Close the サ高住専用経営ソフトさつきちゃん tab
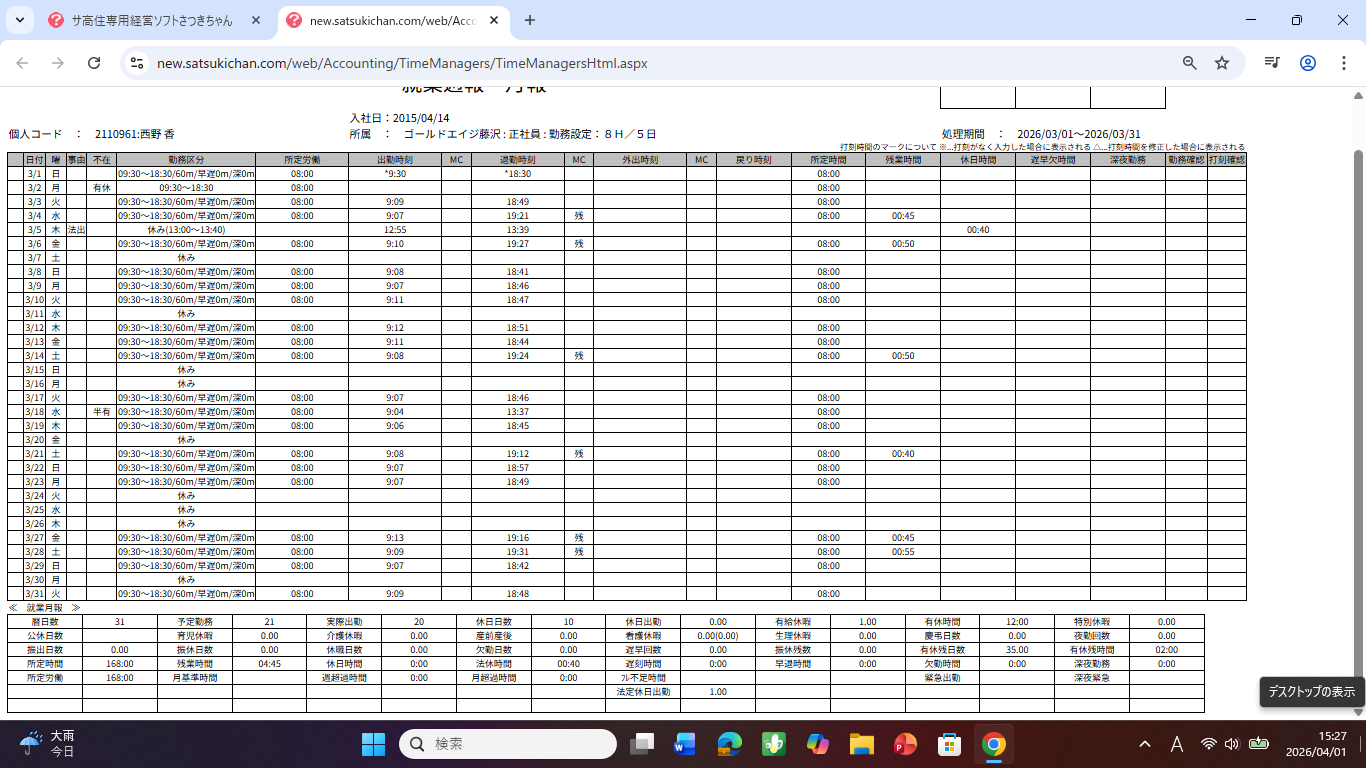Viewport: 1366px width, 768px height. 257,20
